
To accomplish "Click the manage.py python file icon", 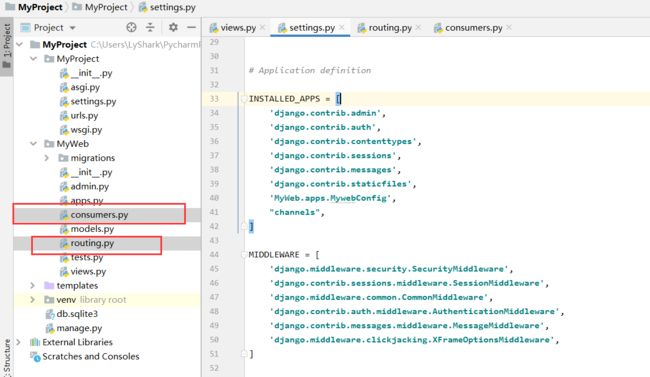I will click(x=50, y=328).
